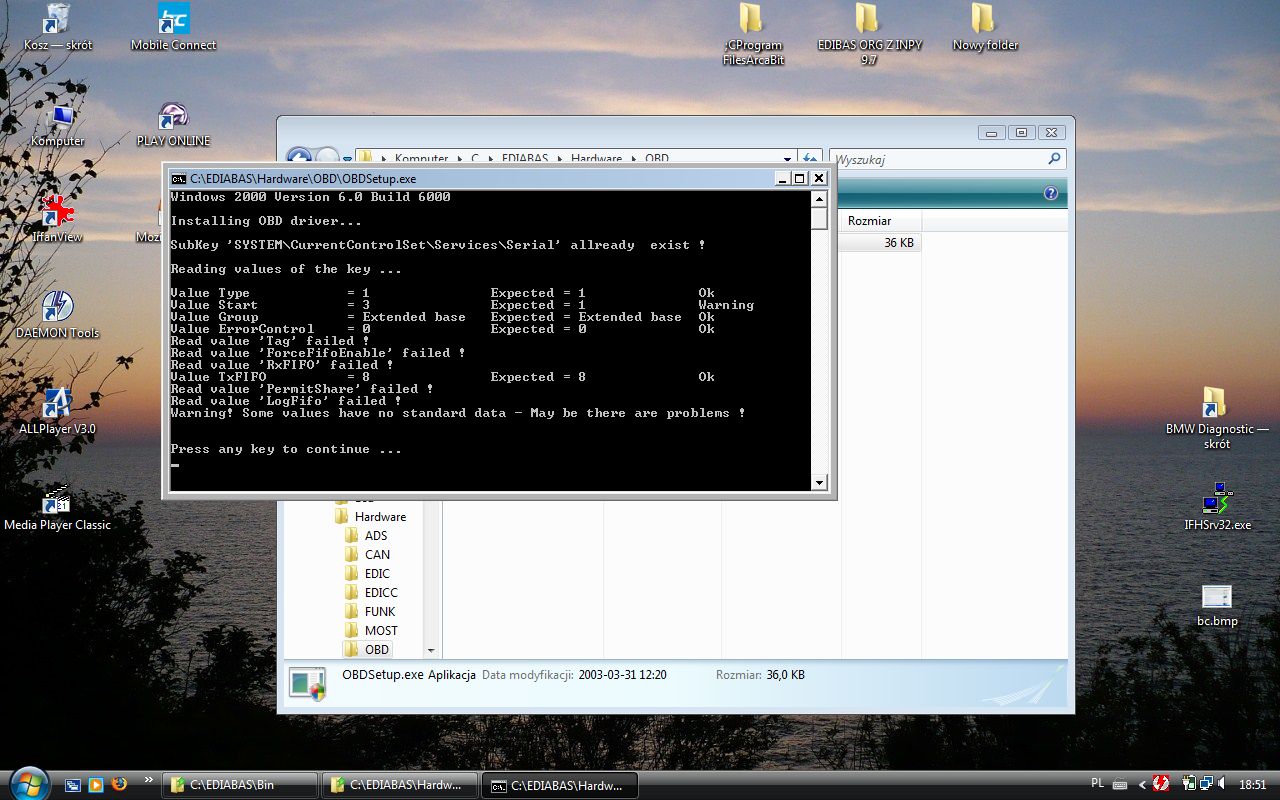The width and height of the screenshot is (1280, 800).
Task: Click the volume speaker tray icon
Action: (1220, 784)
